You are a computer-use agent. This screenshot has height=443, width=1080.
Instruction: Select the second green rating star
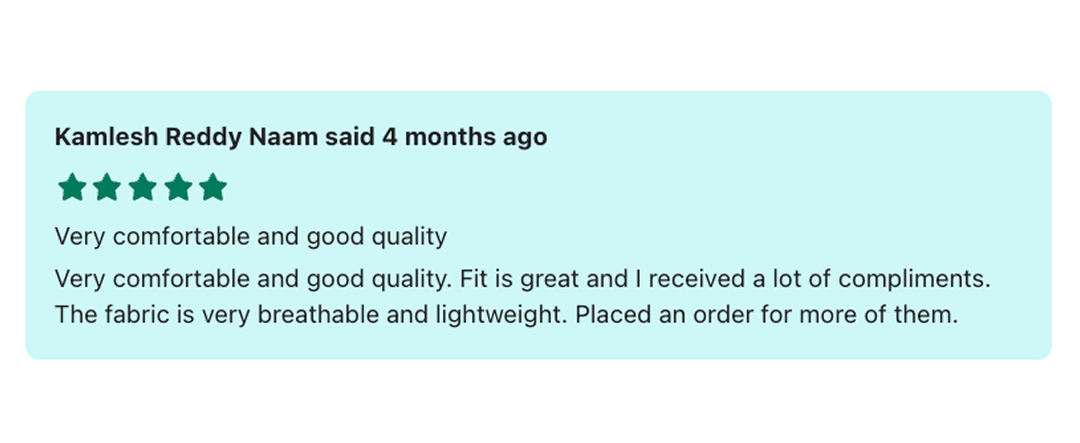click(x=107, y=187)
